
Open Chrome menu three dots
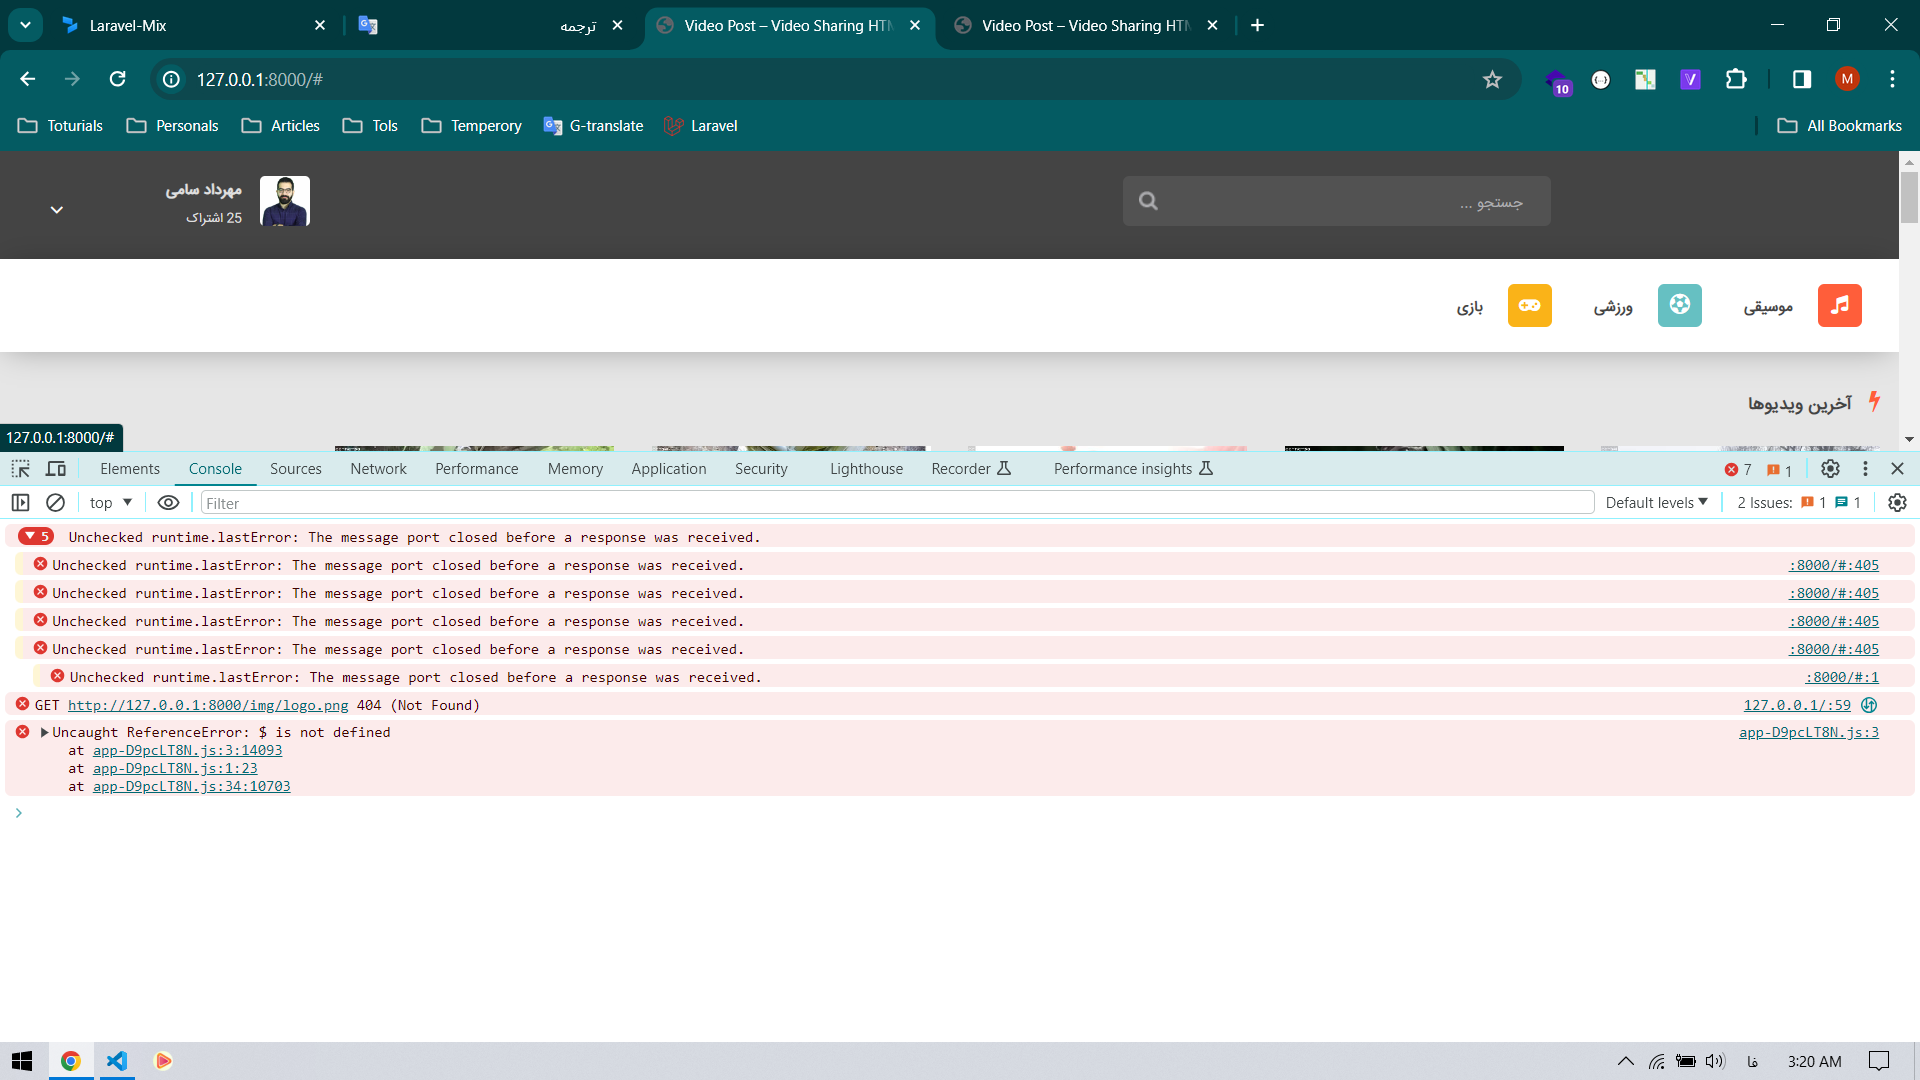[x=1892, y=79]
